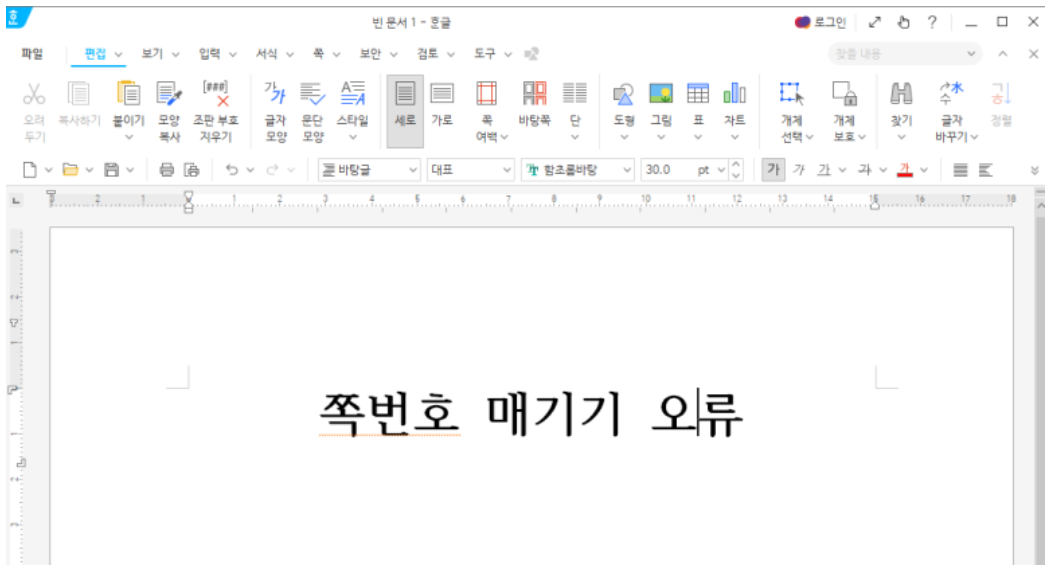The height and width of the screenshot is (574, 1055).
Task: Expand the 함초롬바탕 font dropdown
Action: (627, 170)
